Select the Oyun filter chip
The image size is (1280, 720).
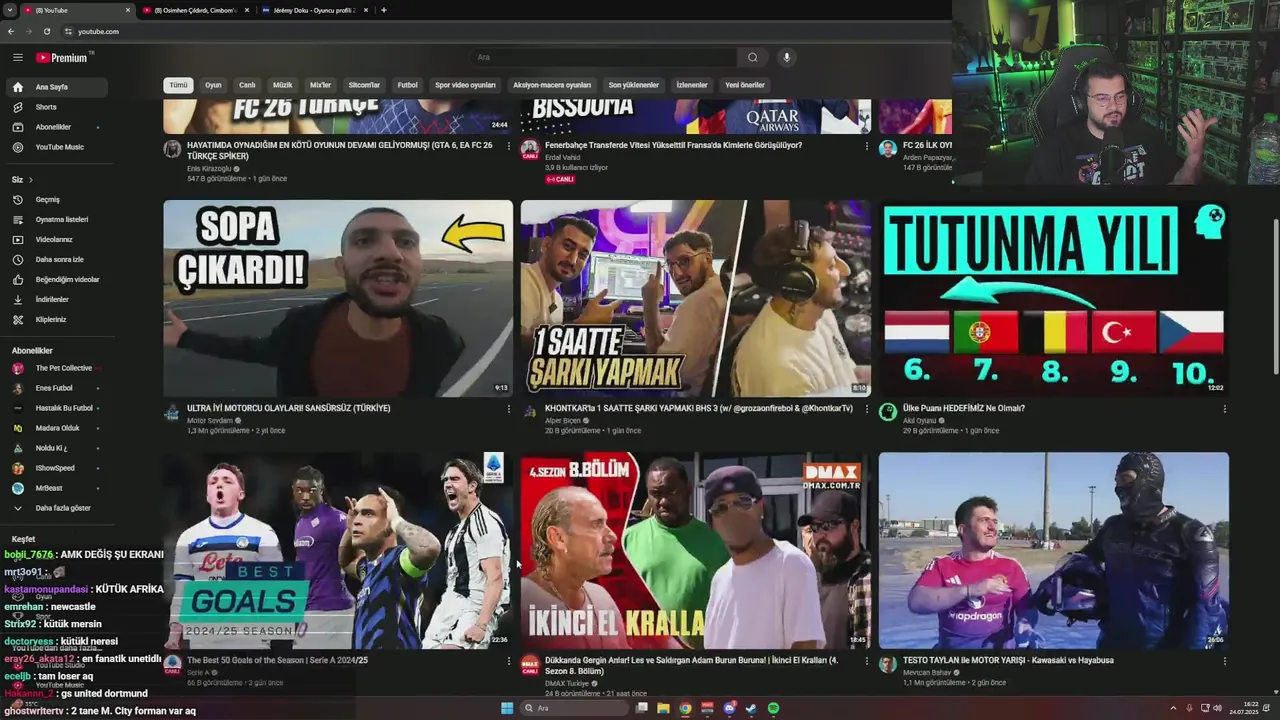click(213, 85)
